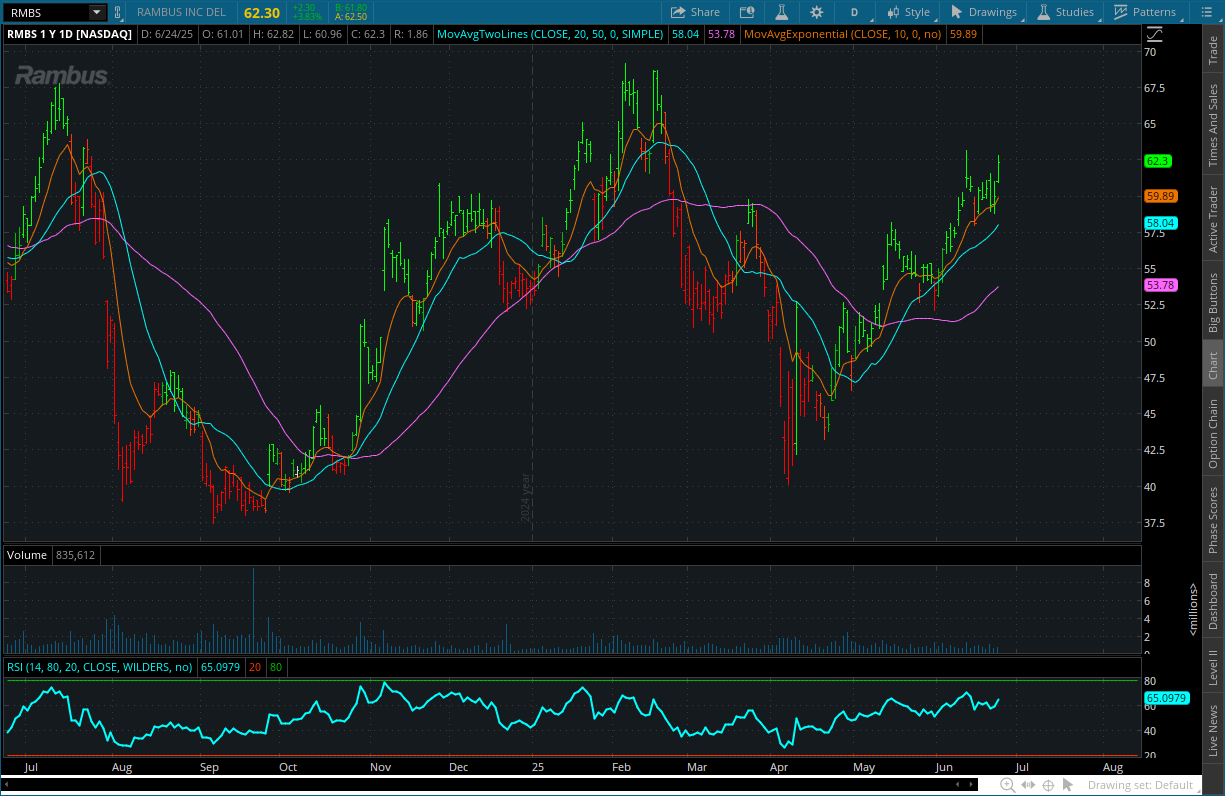
Task: Click the zoom-in magnifier icon
Action: tap(1007, 785)
